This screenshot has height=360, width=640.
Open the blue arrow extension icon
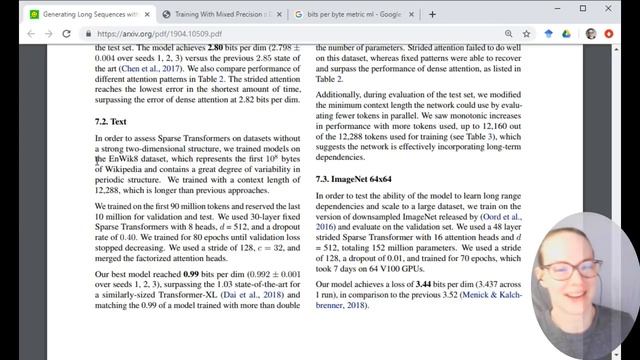[549, 34]
